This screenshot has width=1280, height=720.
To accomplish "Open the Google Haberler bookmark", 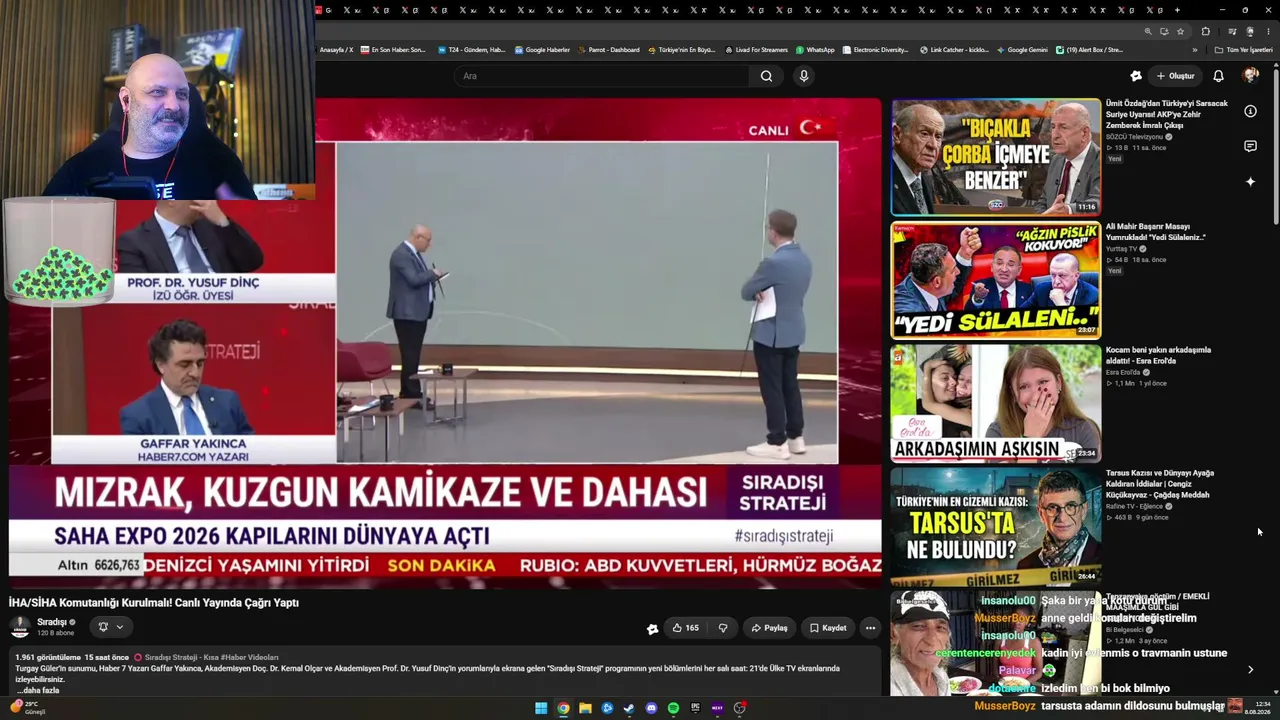I will click(542, 50).
